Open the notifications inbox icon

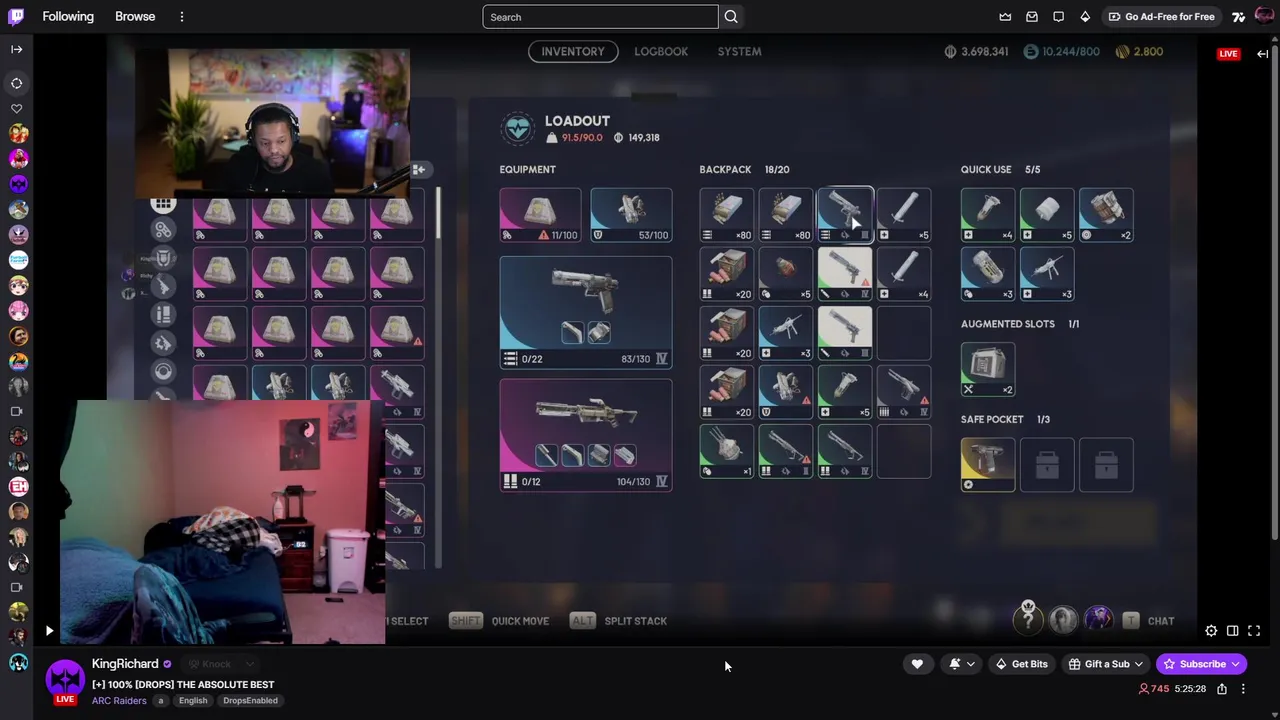(x=1032, y=17)
